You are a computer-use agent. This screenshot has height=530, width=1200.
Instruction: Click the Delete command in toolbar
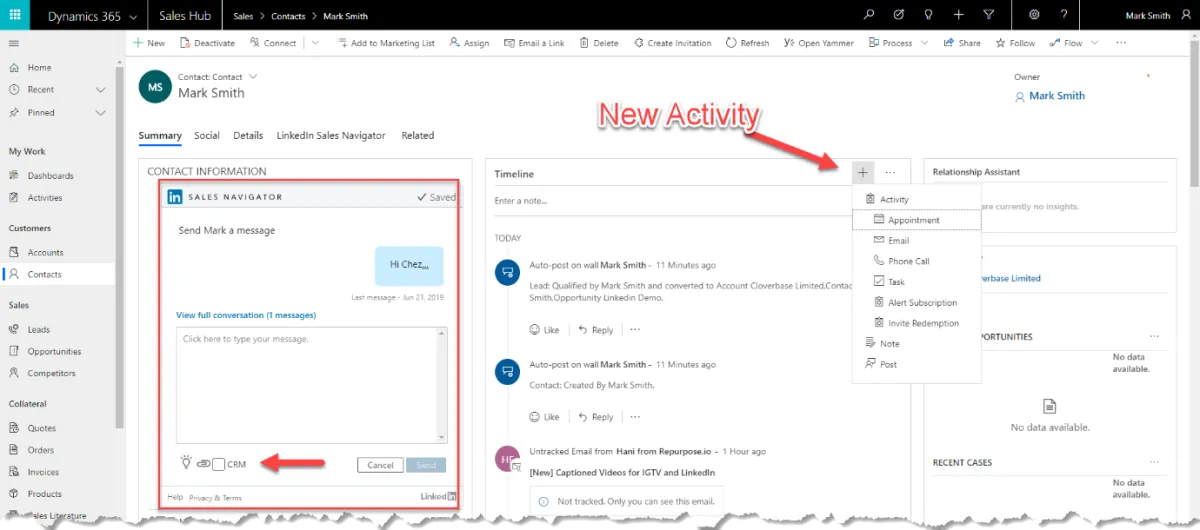(598, 43)
